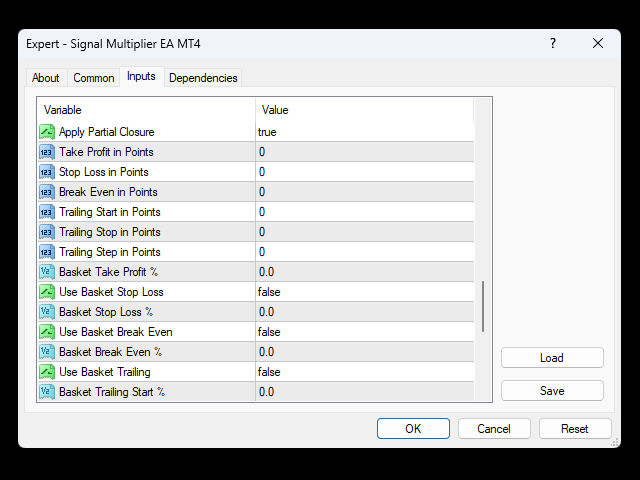
Task: Click the integer icon for Trailing Stop in Points
Action: point(47,232)
